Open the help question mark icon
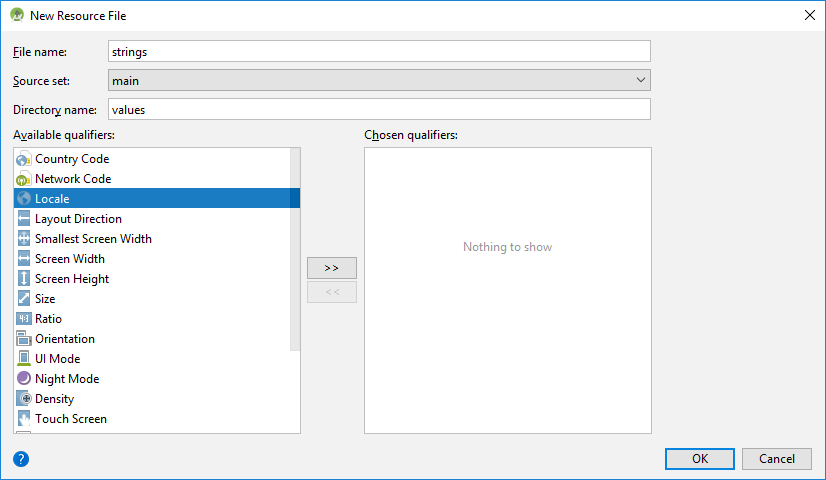The height and width of the screenshot is (480, 826). [x=21, y=459]
